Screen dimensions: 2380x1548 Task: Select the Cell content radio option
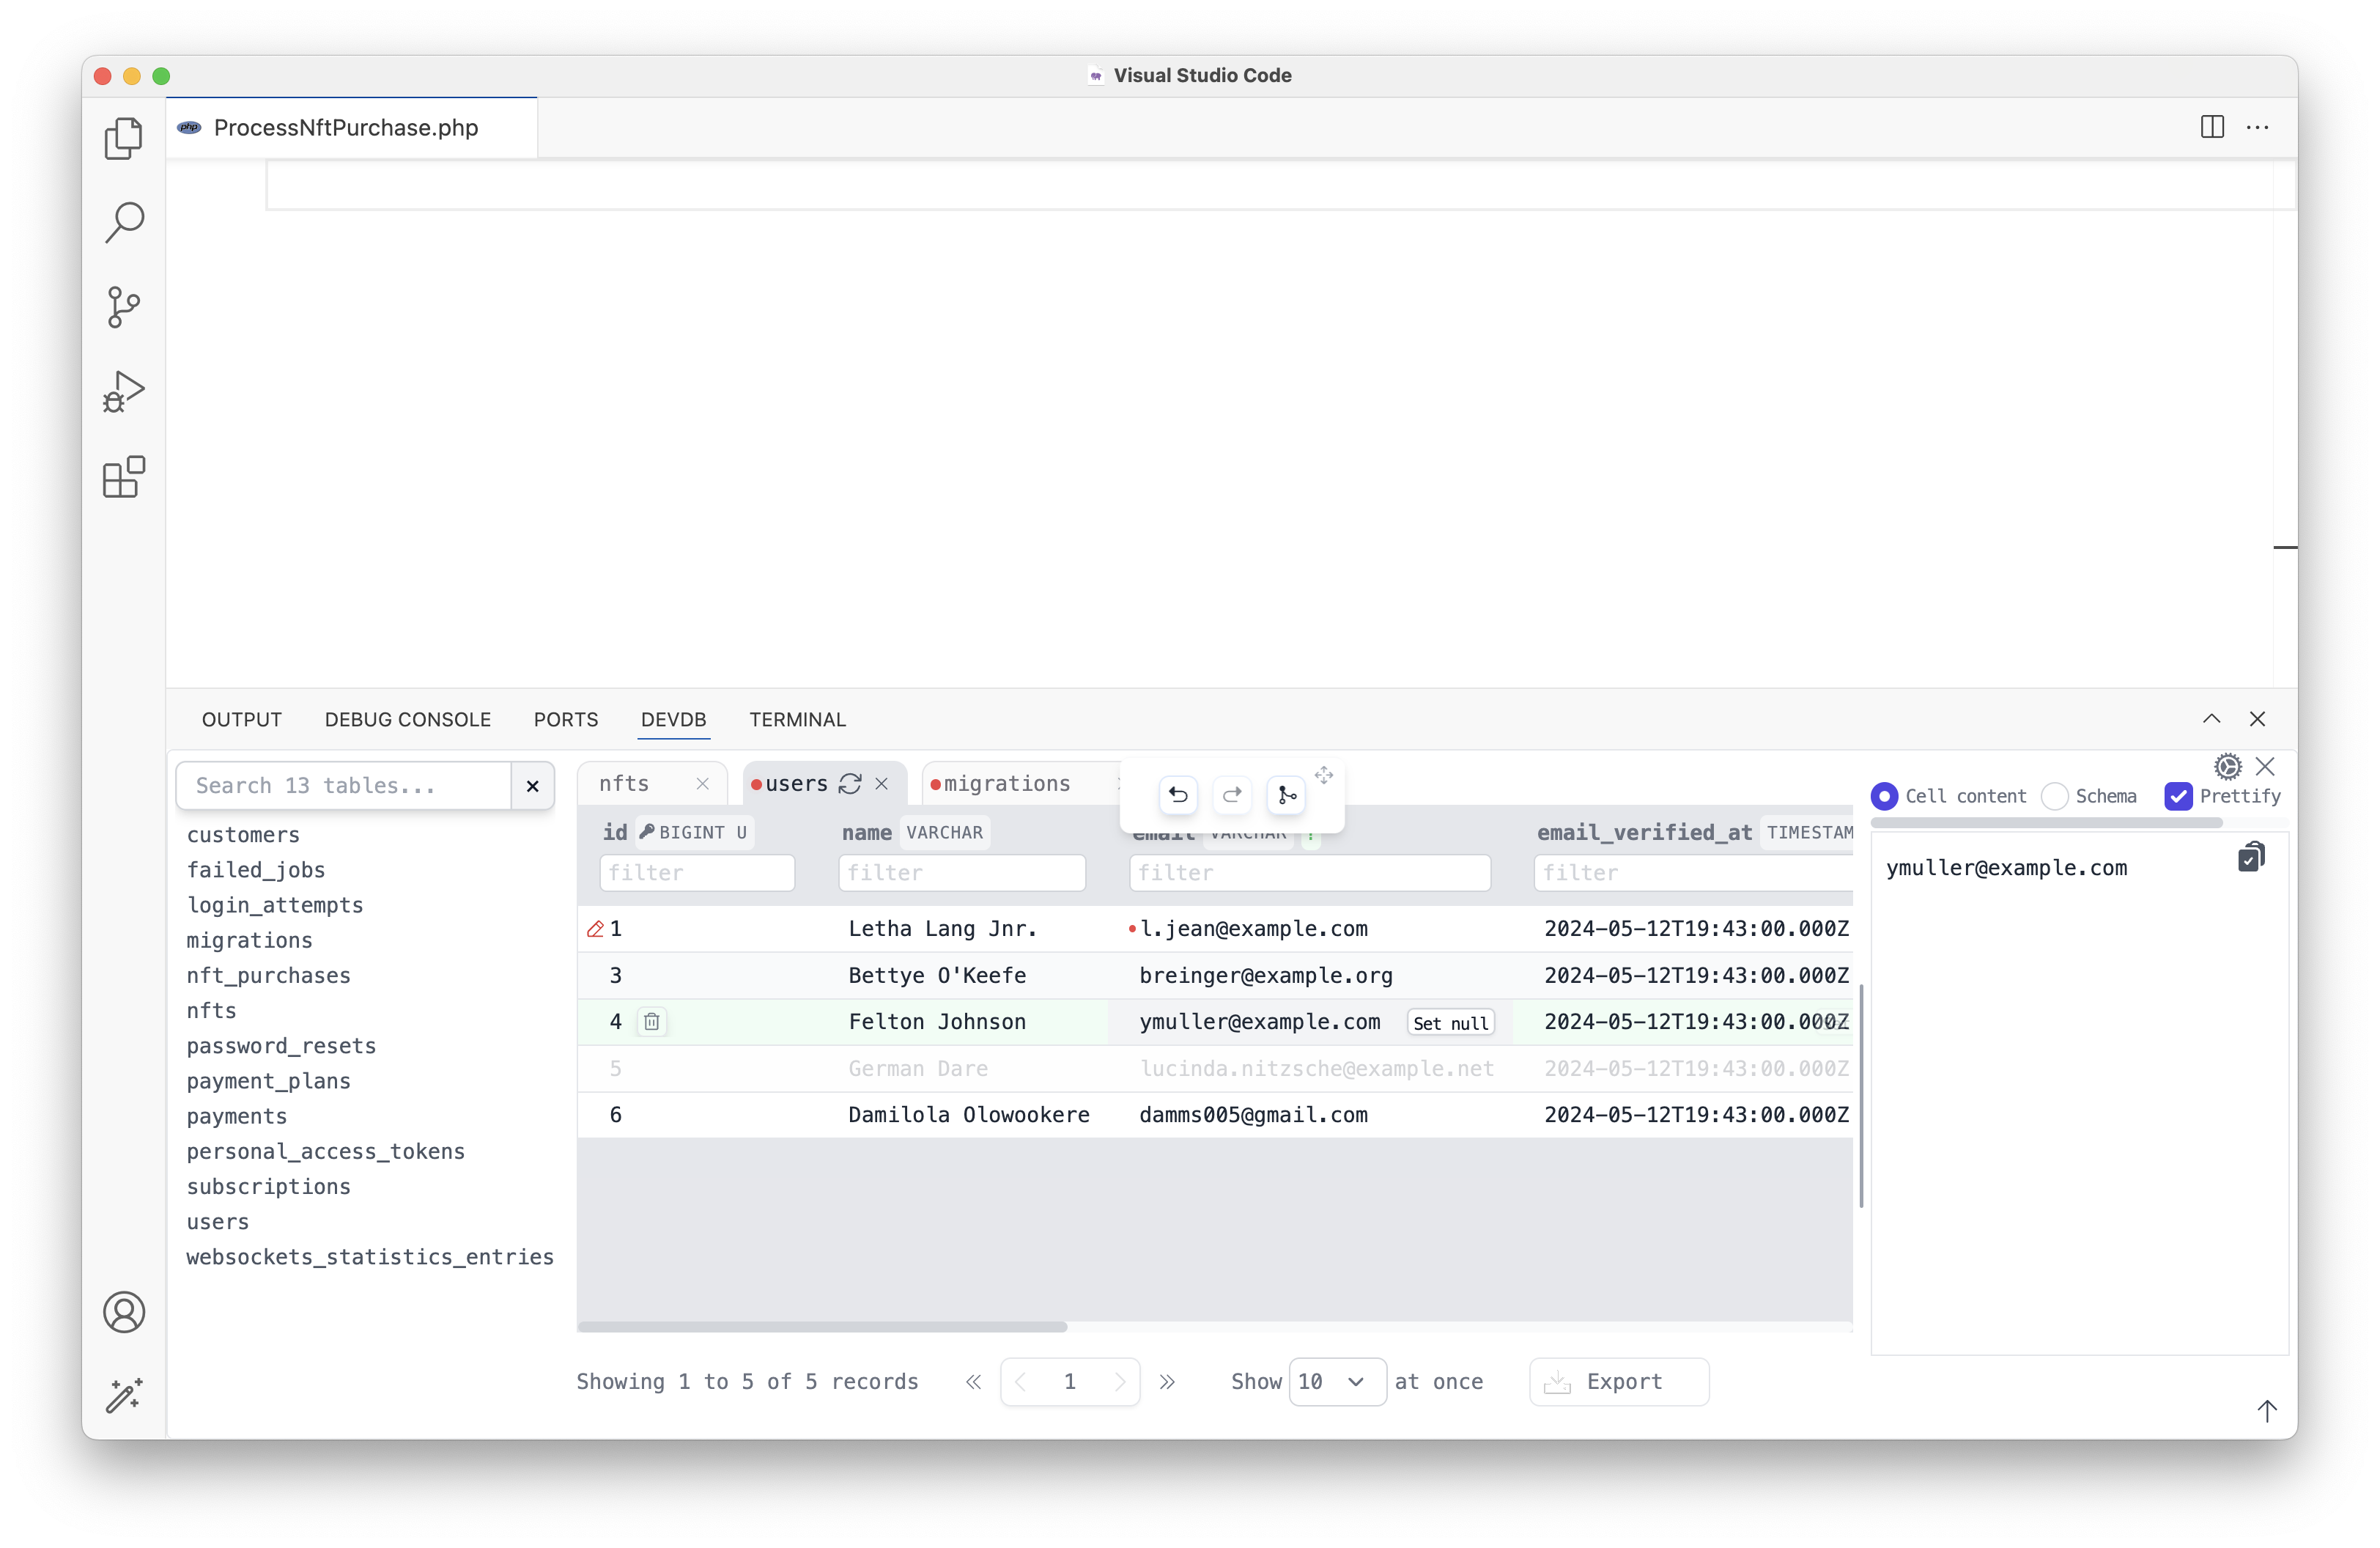point(1884,796)
